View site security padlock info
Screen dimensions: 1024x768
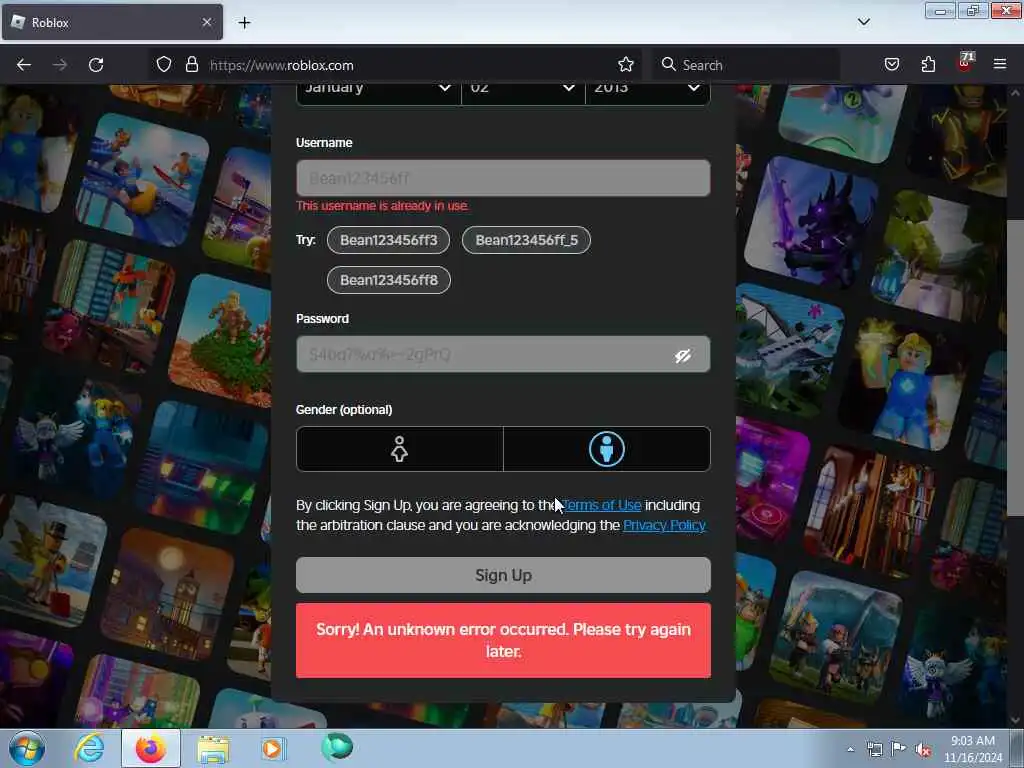(x=191, y=65)
